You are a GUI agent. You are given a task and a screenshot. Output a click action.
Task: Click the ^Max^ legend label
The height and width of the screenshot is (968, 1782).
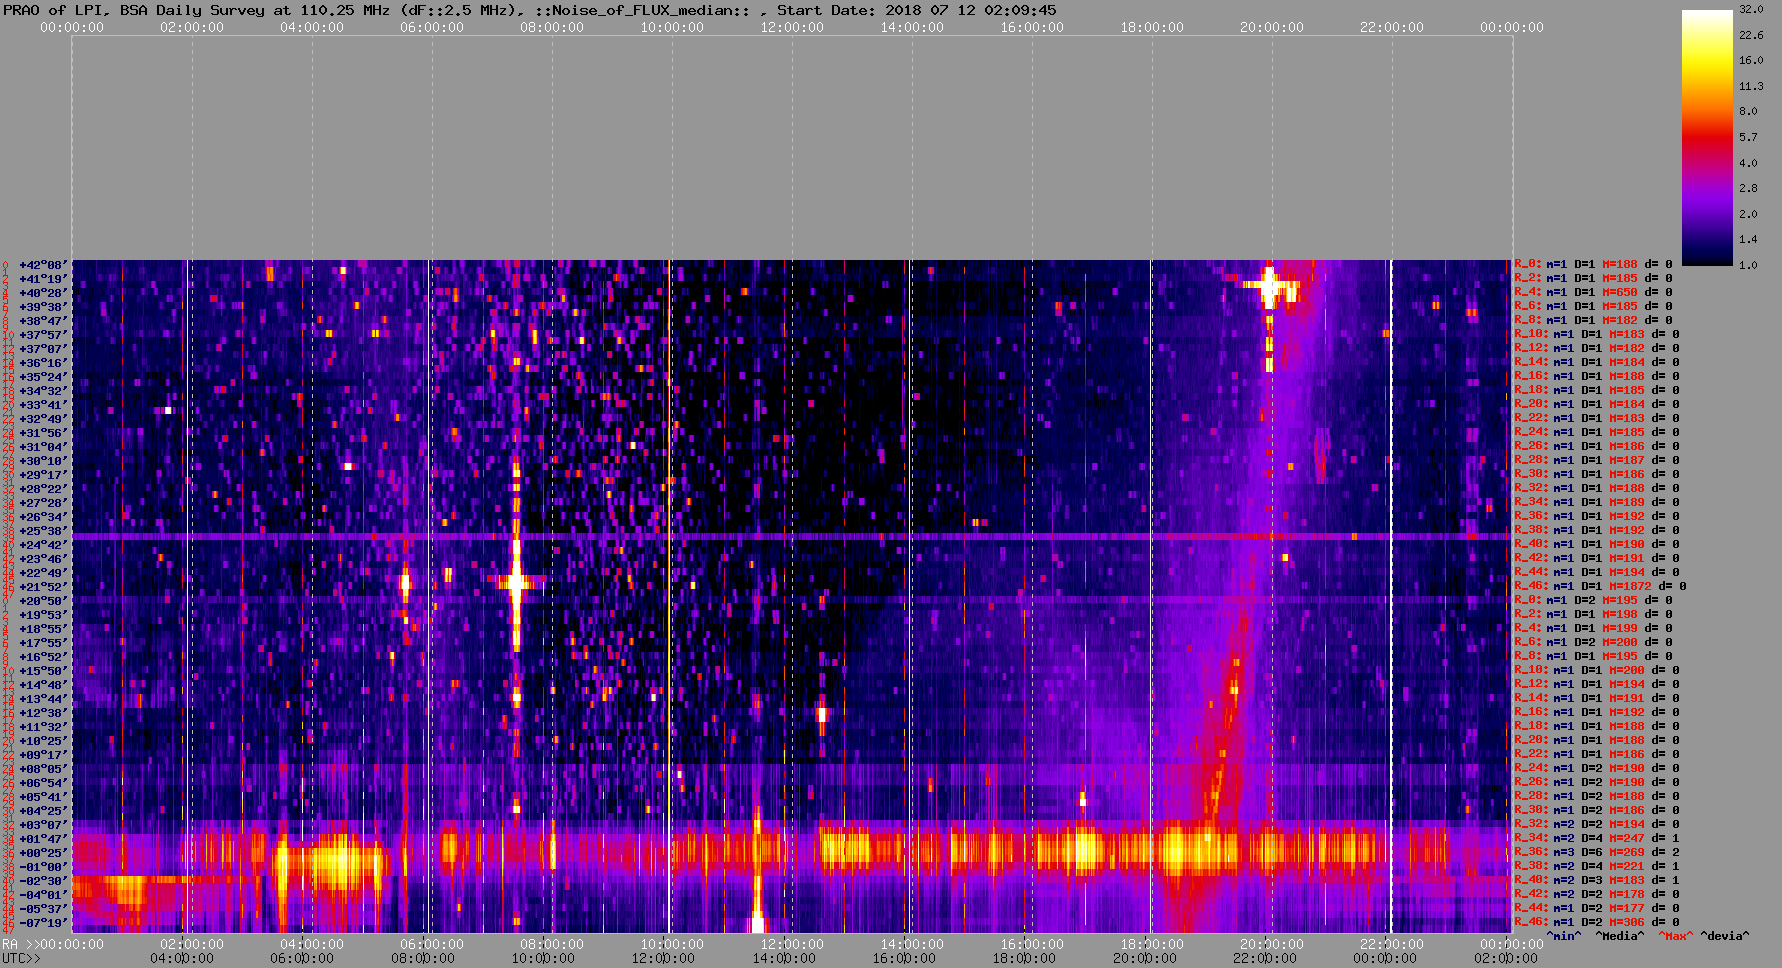tap(1675, 937)
